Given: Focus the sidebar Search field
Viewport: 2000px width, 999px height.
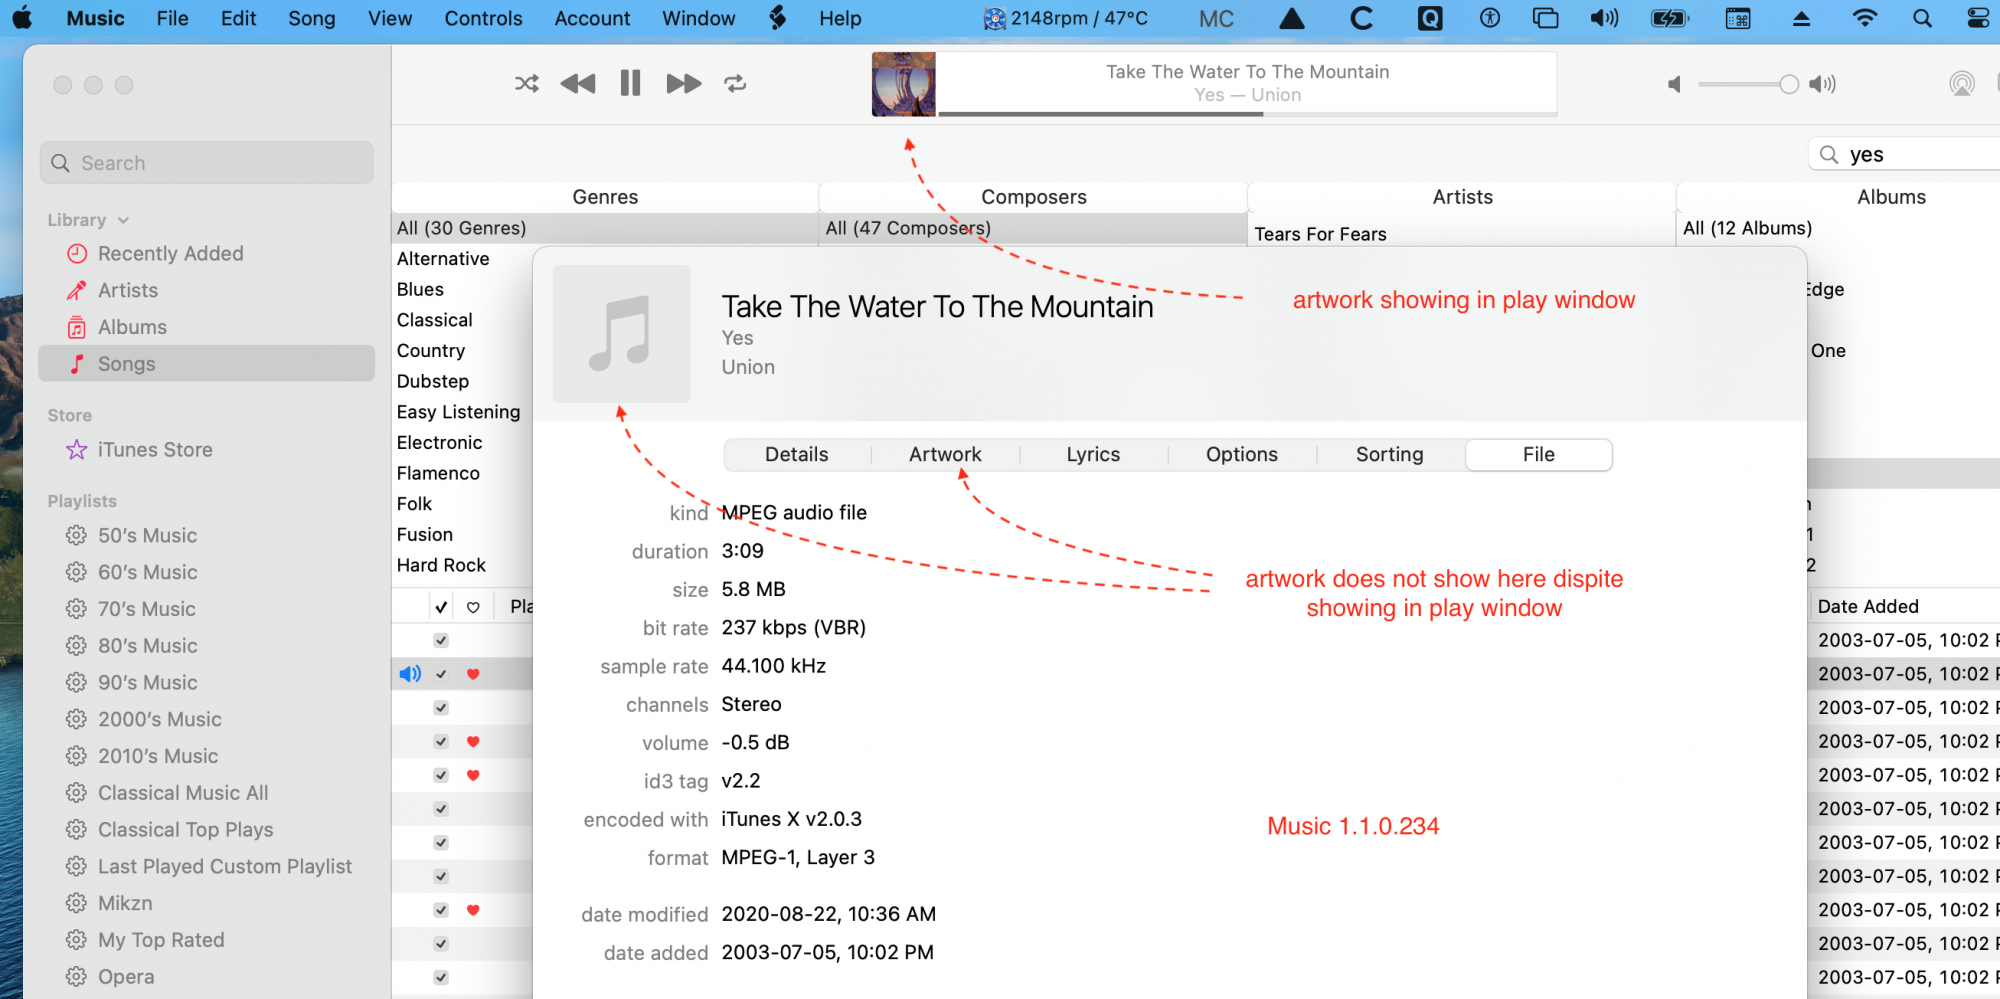Looking at the screenshot, I should 207,163.
